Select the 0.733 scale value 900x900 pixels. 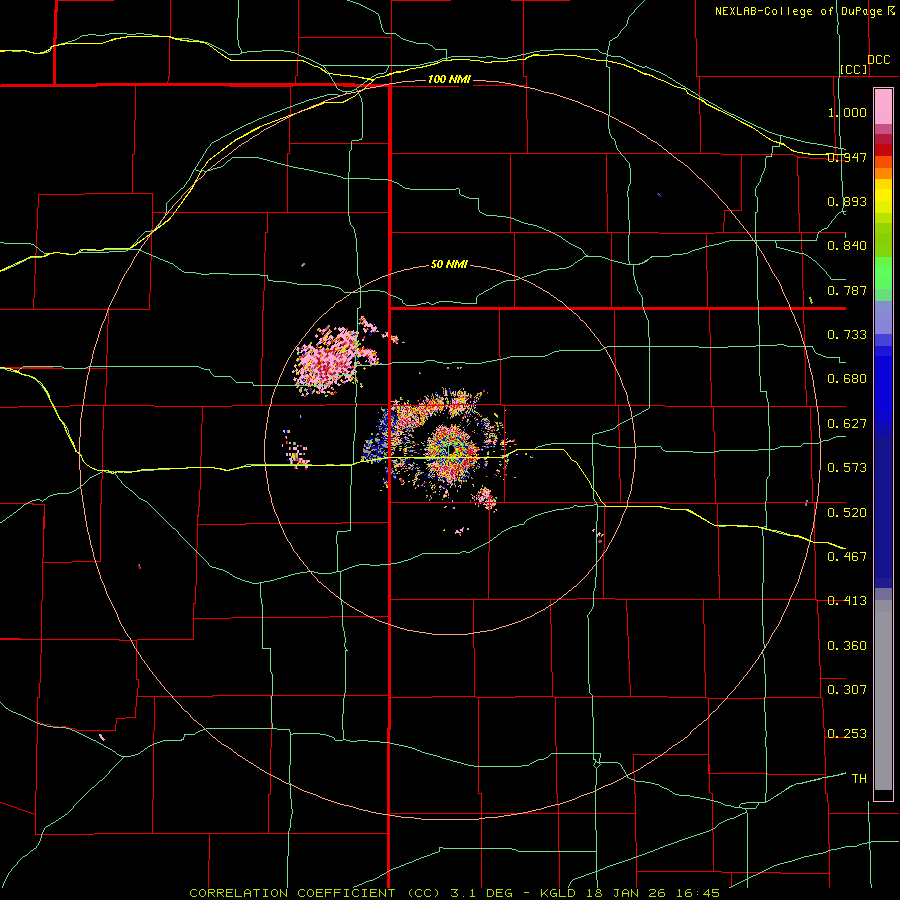click(847, 335)
